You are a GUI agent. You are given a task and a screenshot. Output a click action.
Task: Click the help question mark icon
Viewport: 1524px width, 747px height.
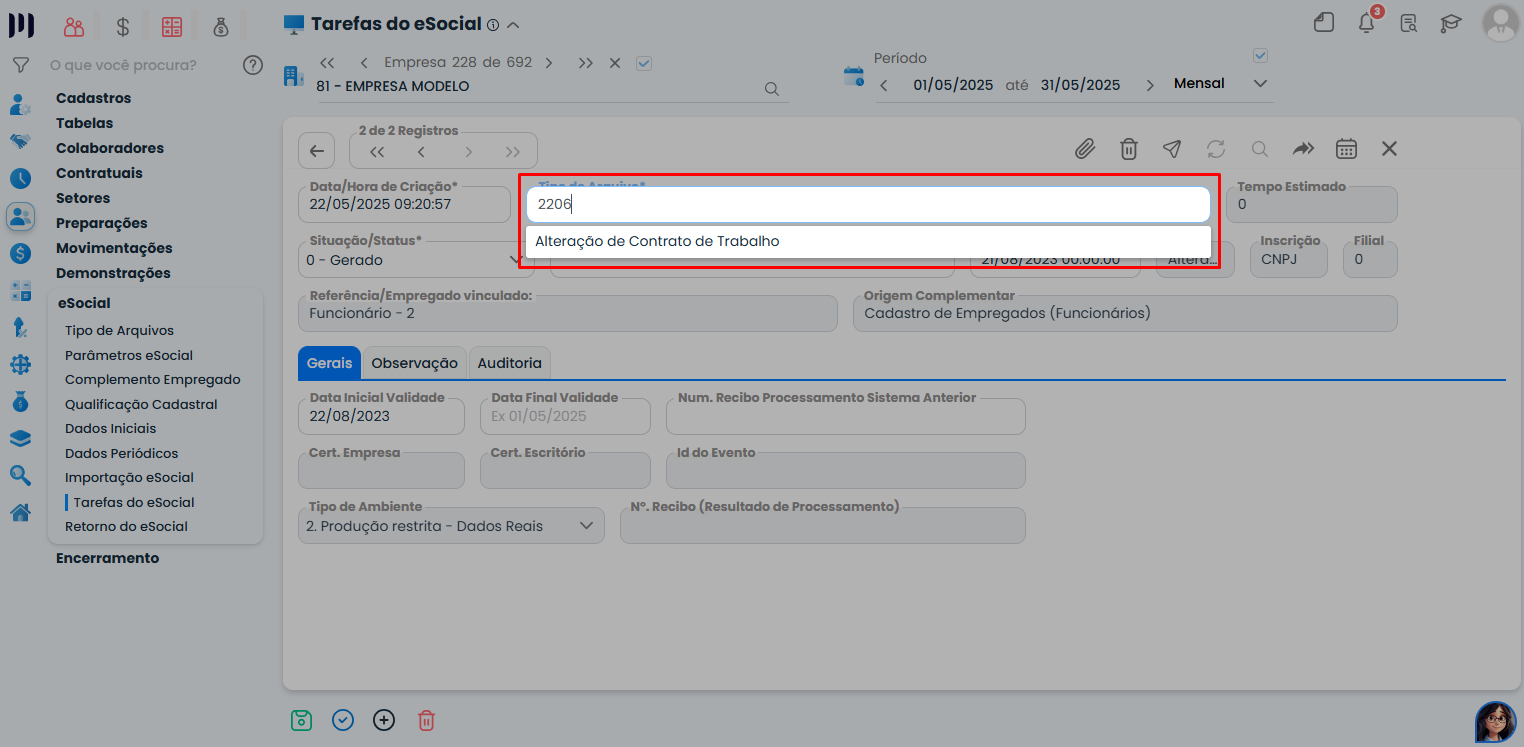253,66
